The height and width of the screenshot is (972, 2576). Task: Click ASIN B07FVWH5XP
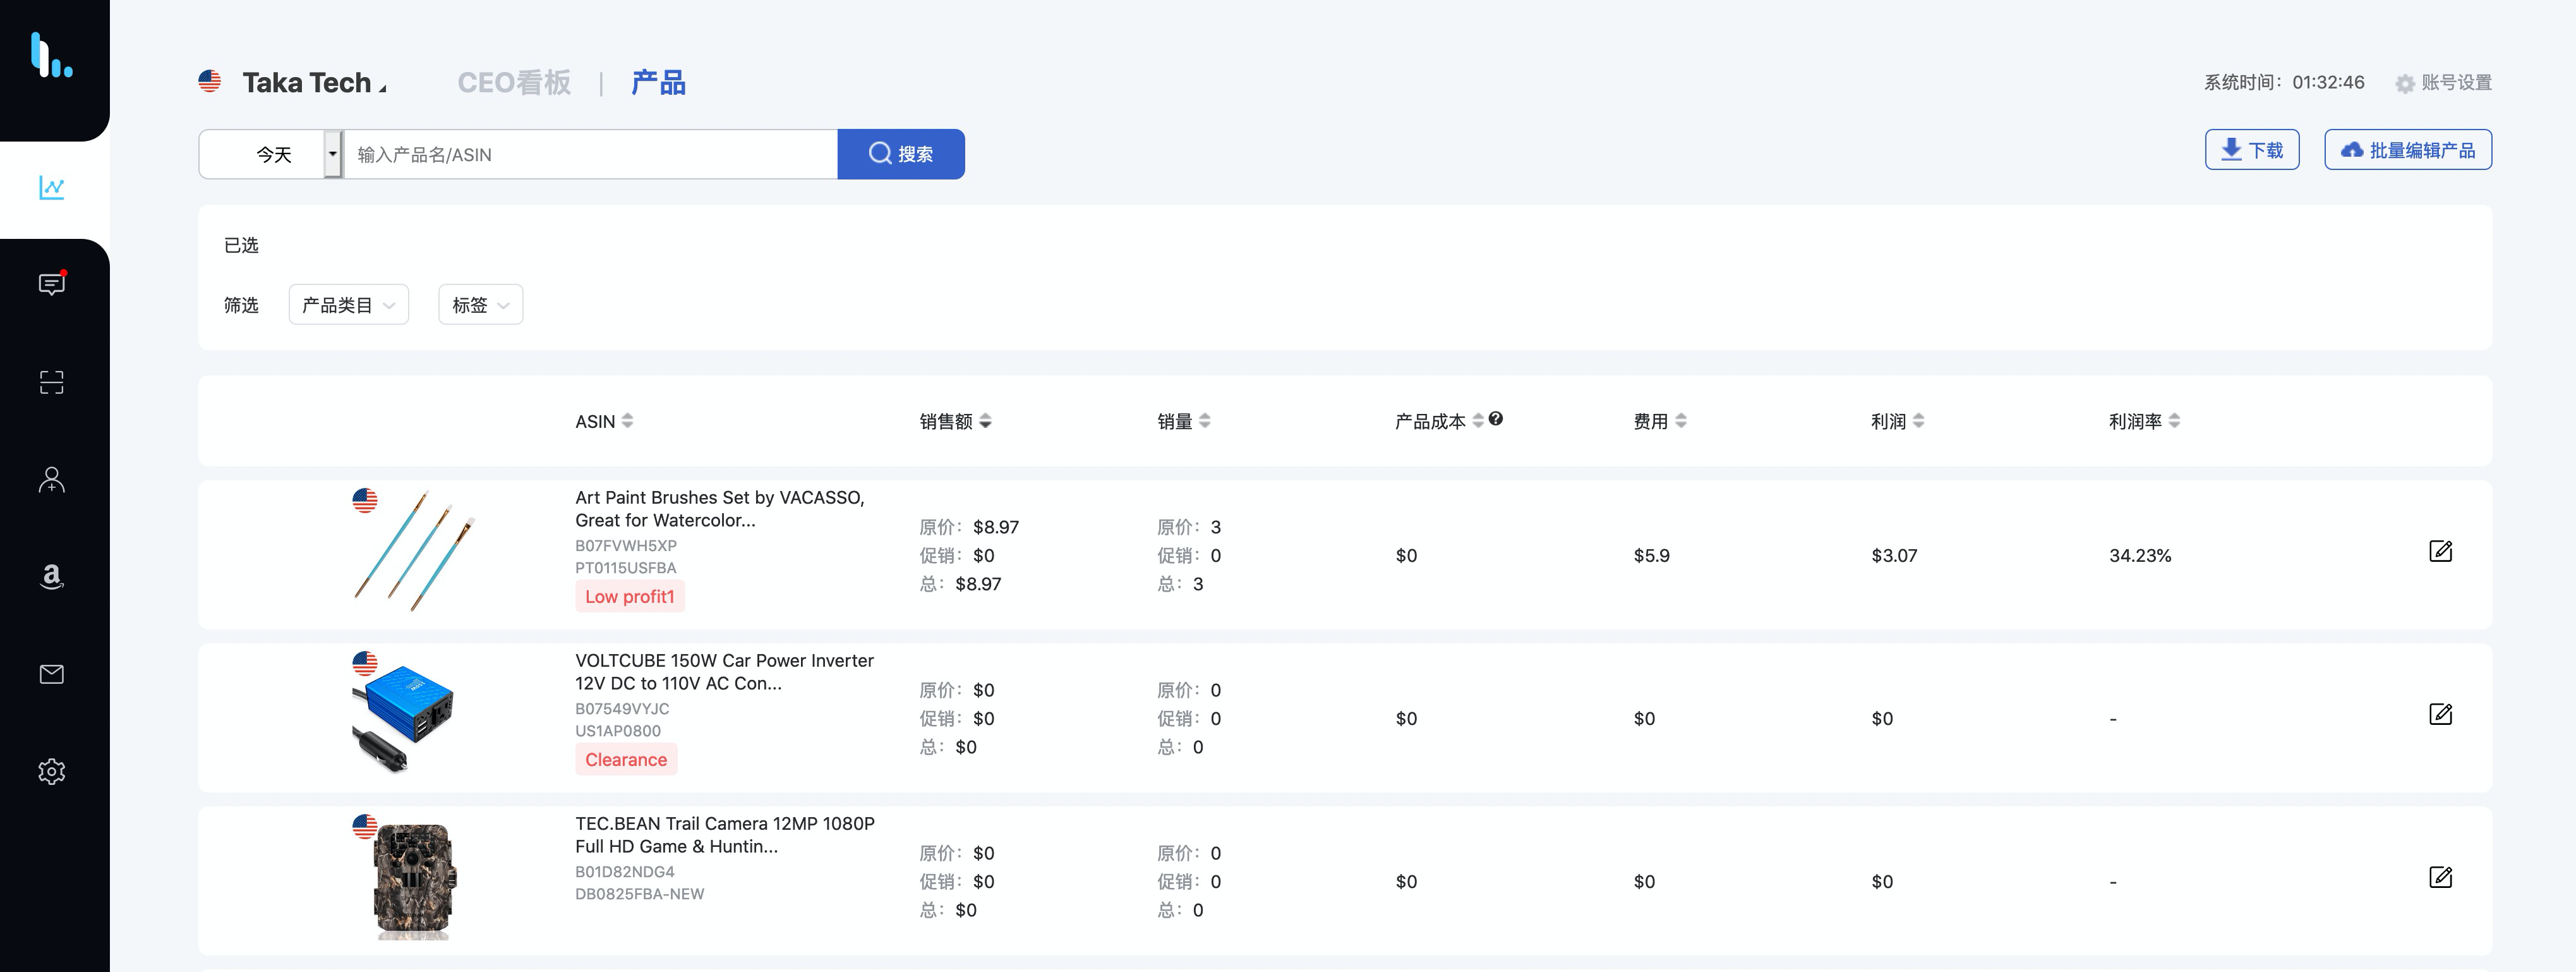[x=626, y=545]
